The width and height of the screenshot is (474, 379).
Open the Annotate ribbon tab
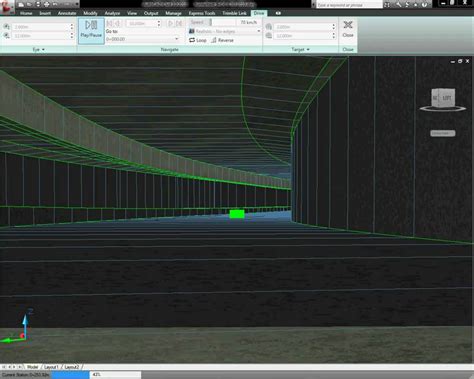pyautogui.click(x=67, y=13)
